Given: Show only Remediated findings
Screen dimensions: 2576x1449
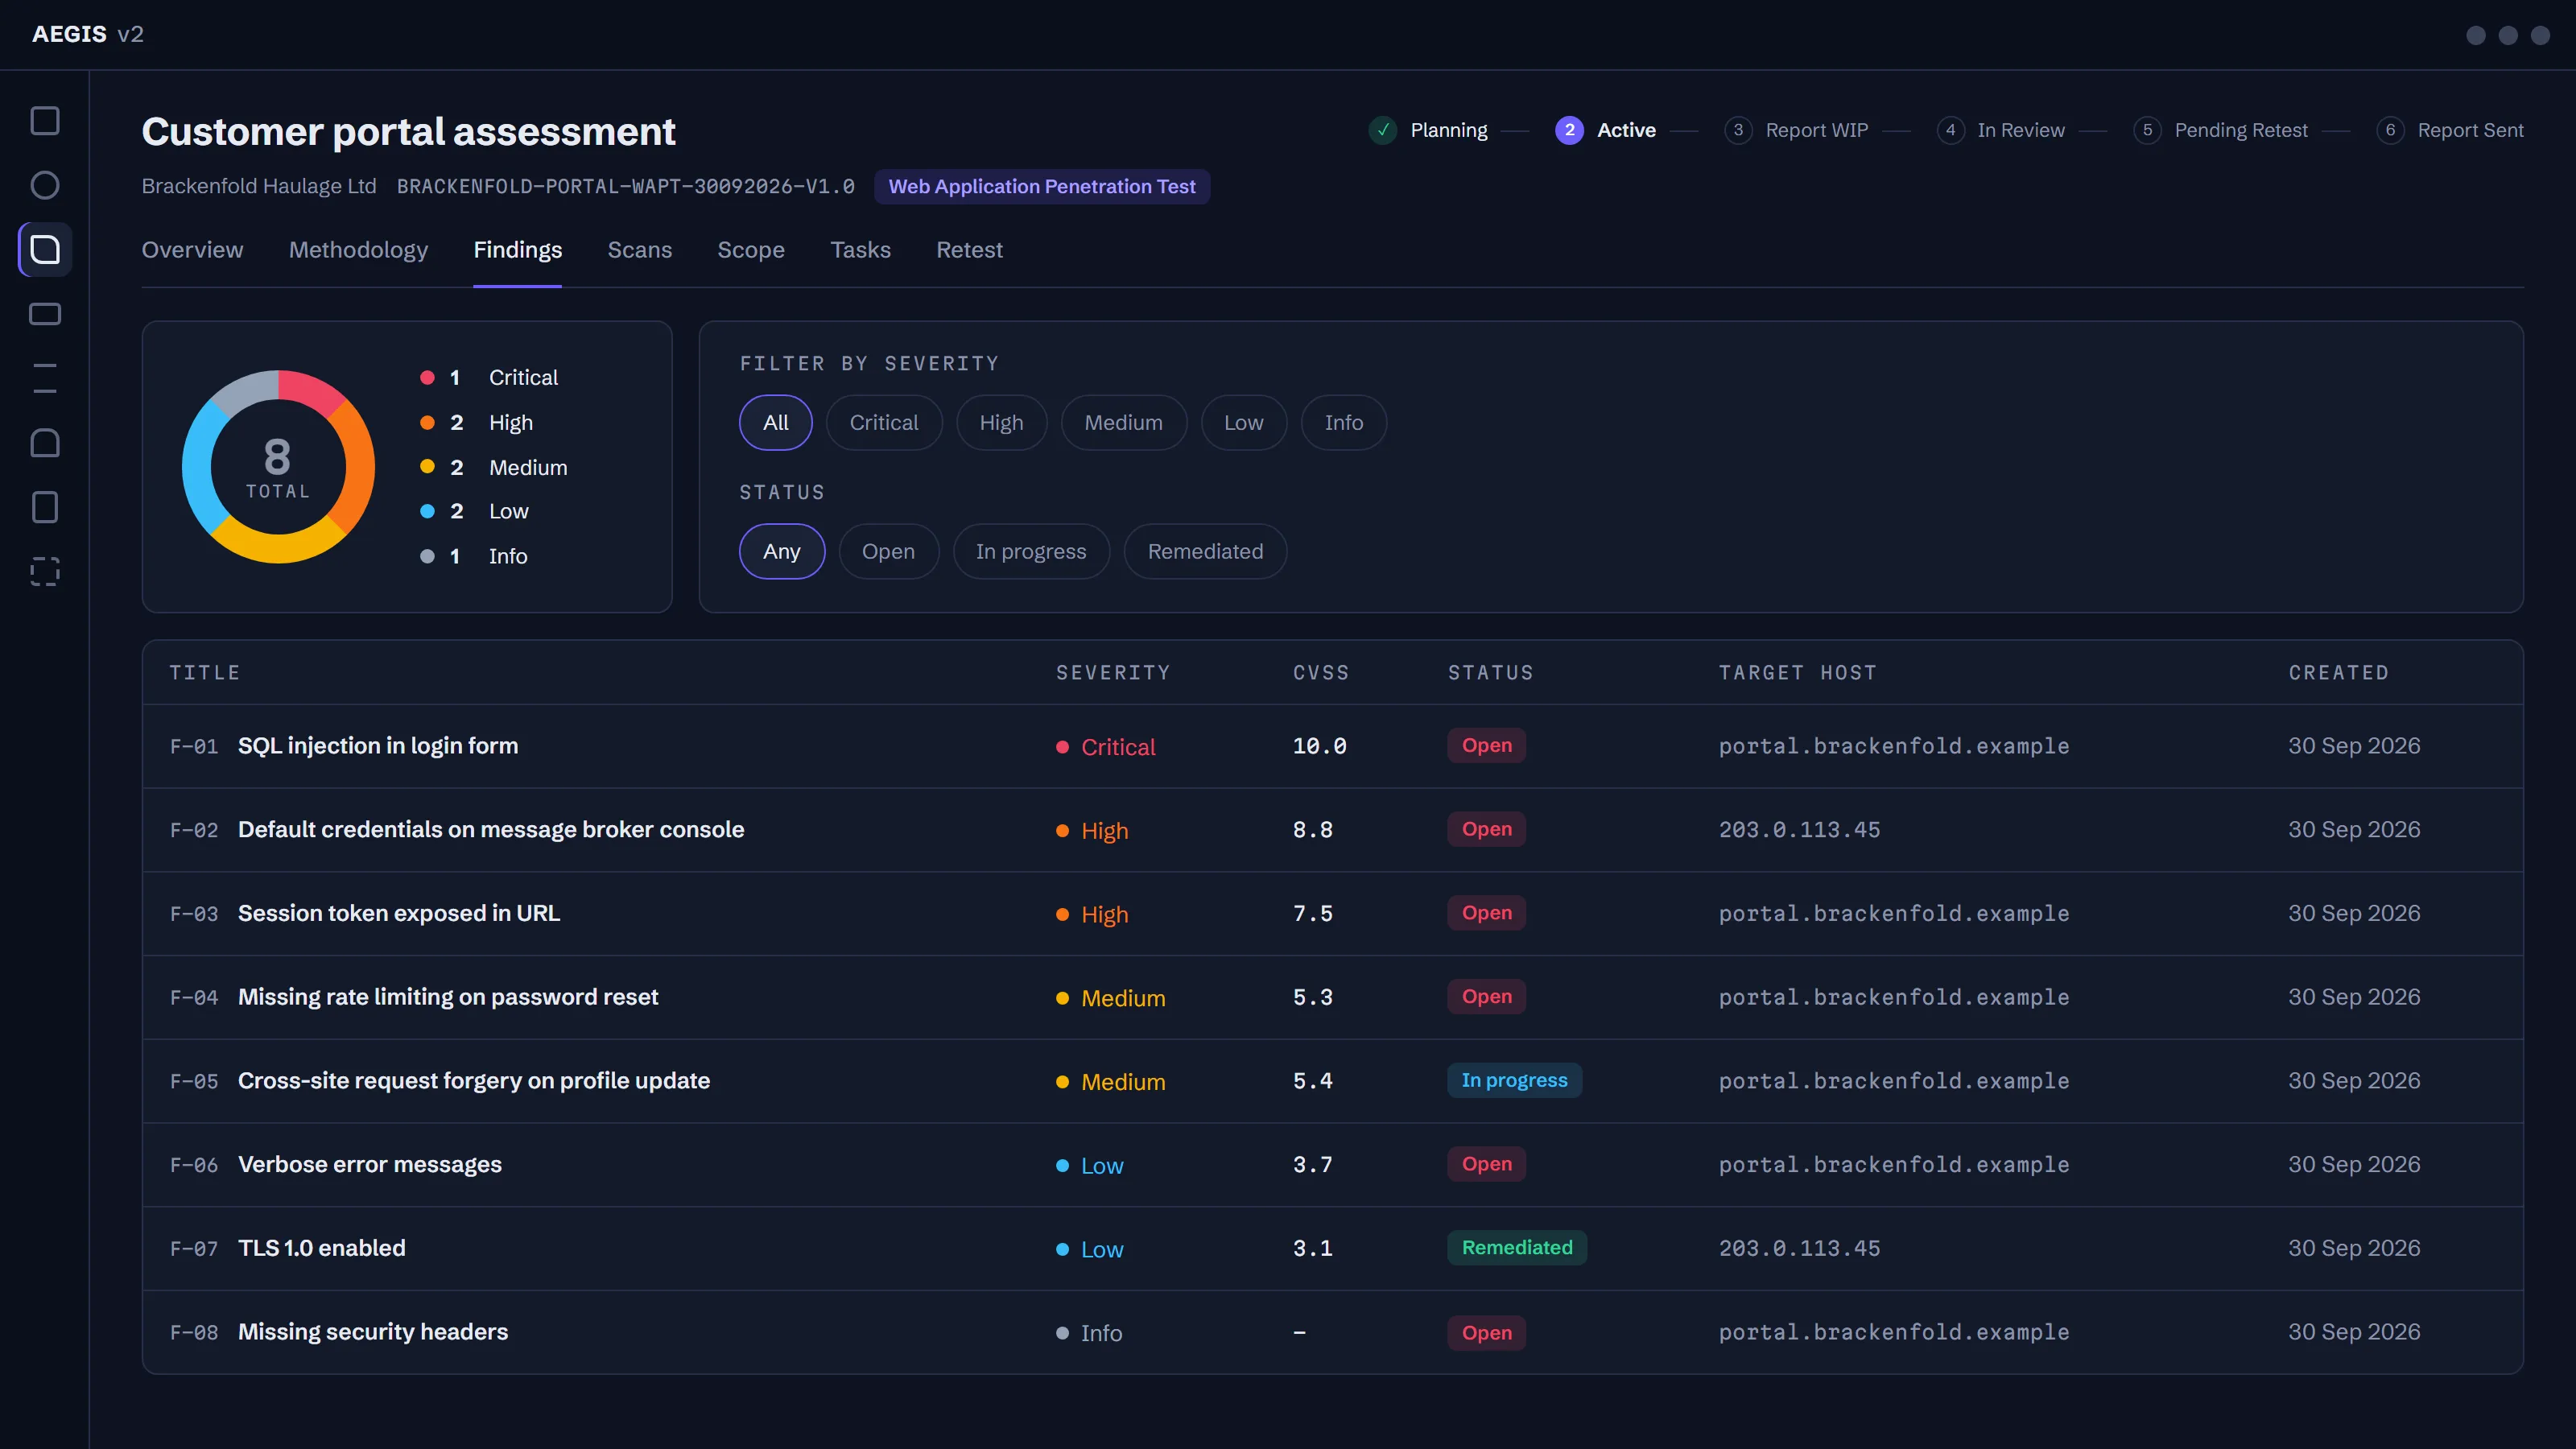Looking at the screenshot, I should [1205, 552].
